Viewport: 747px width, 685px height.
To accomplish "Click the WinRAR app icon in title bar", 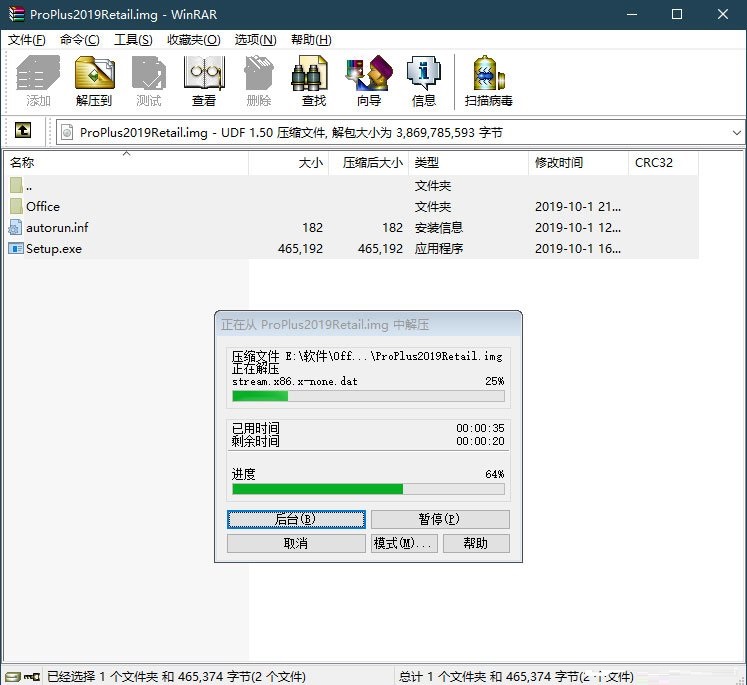I will (x=17, y=14).
